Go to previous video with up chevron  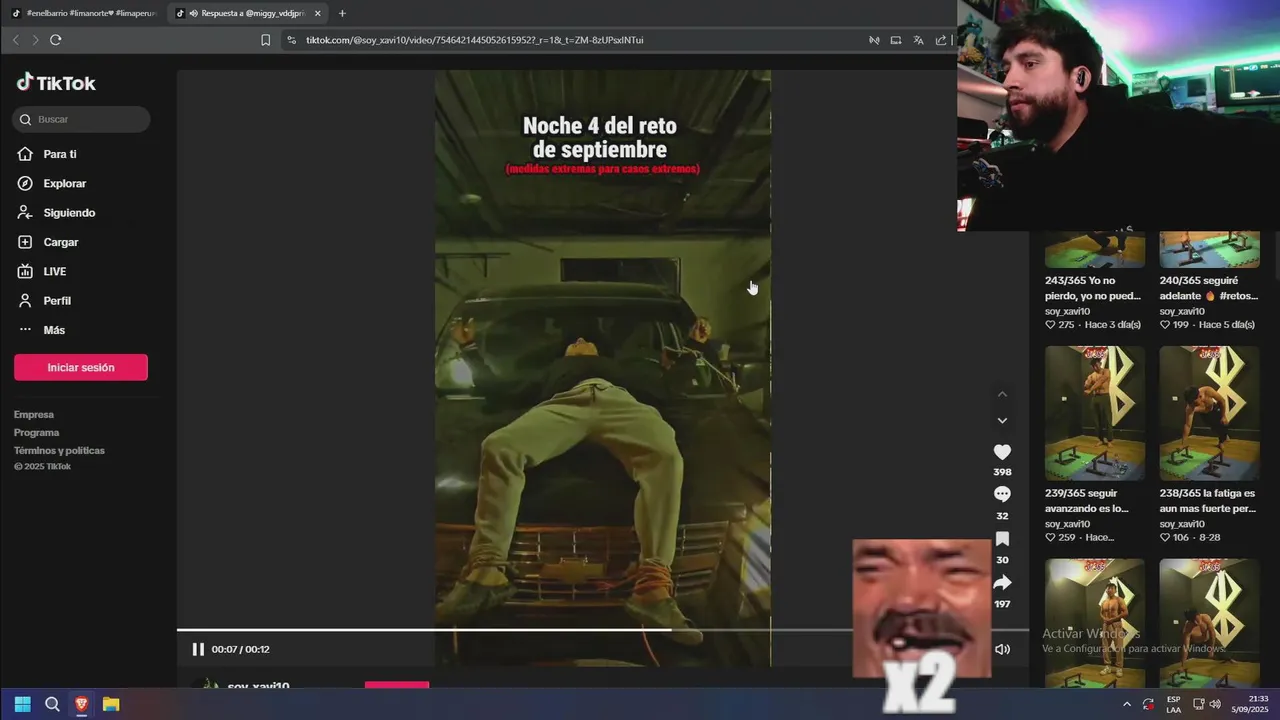pos(1002,394)
